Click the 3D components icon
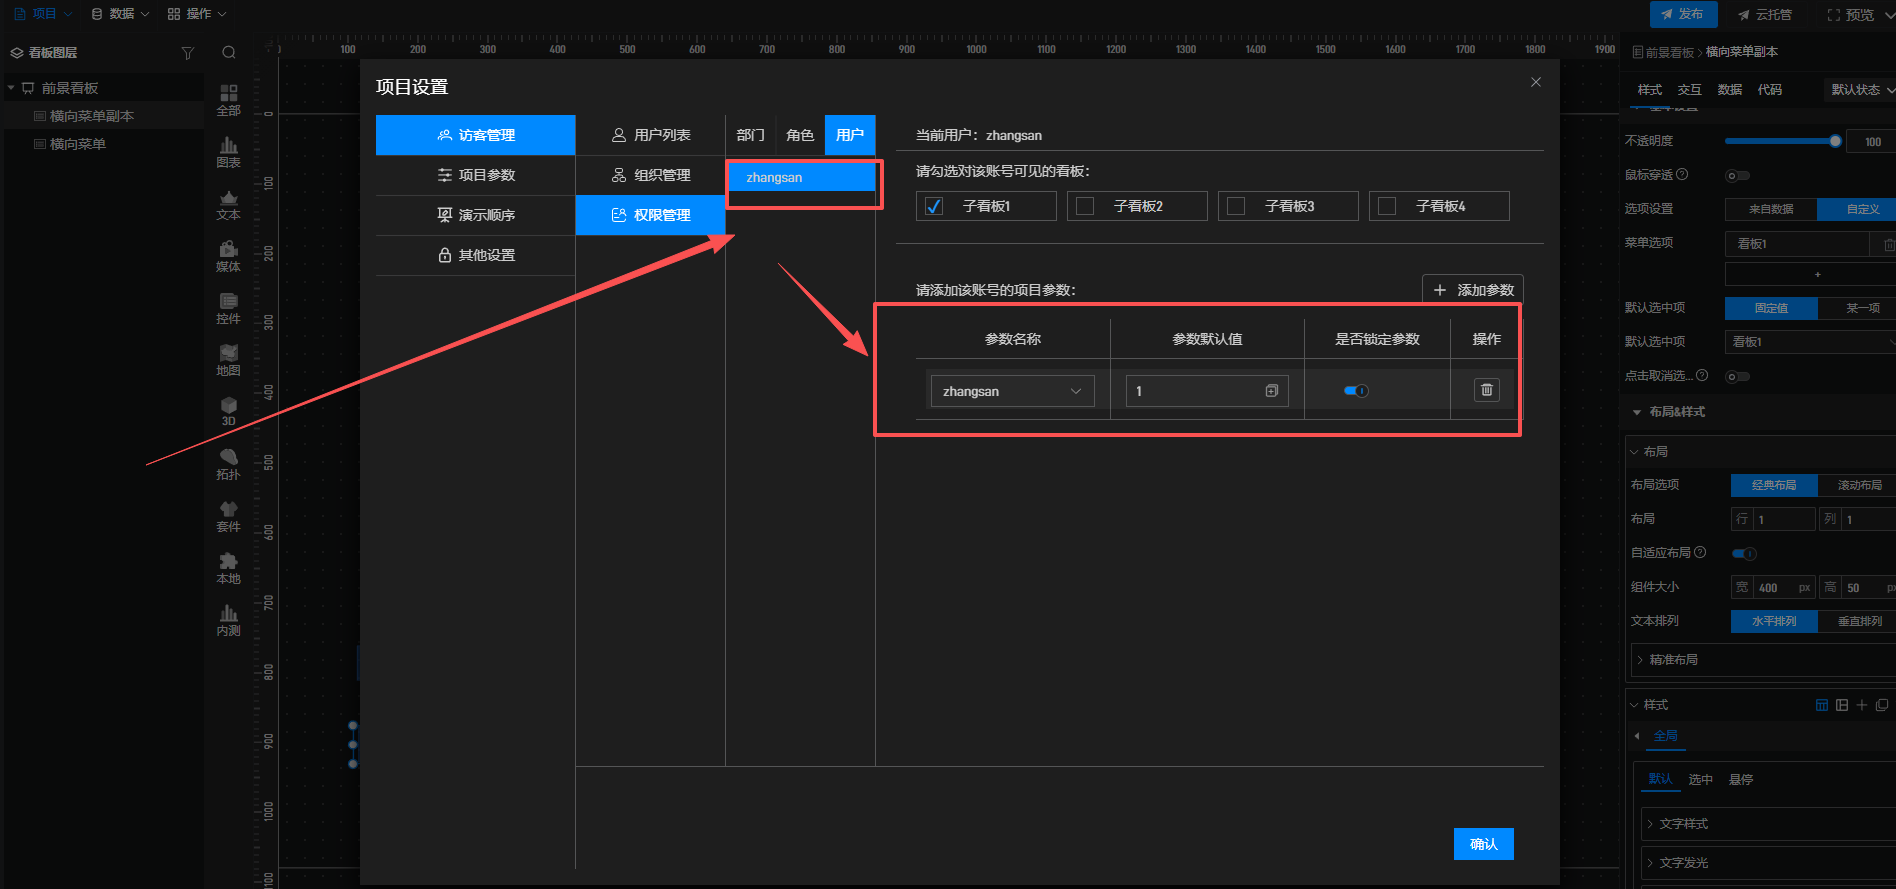The width and height of the screenshot is (1896, 889). tap(228, 410)
